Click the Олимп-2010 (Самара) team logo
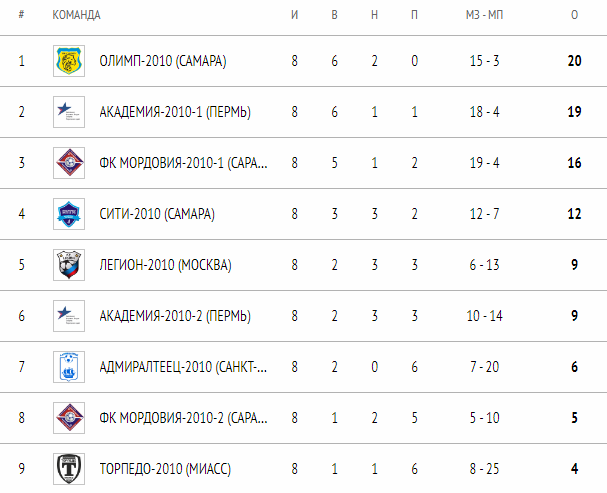Viewport: 607px width, 493px height. click(x=69, y=61)
